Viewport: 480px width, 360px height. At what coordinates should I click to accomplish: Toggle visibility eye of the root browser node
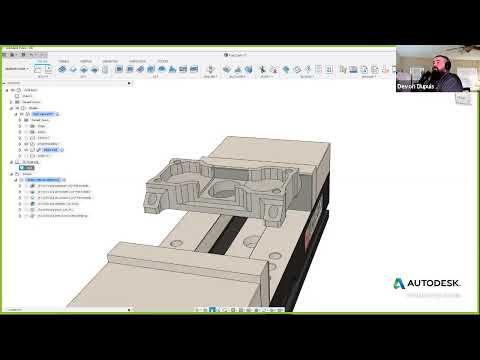13,90
